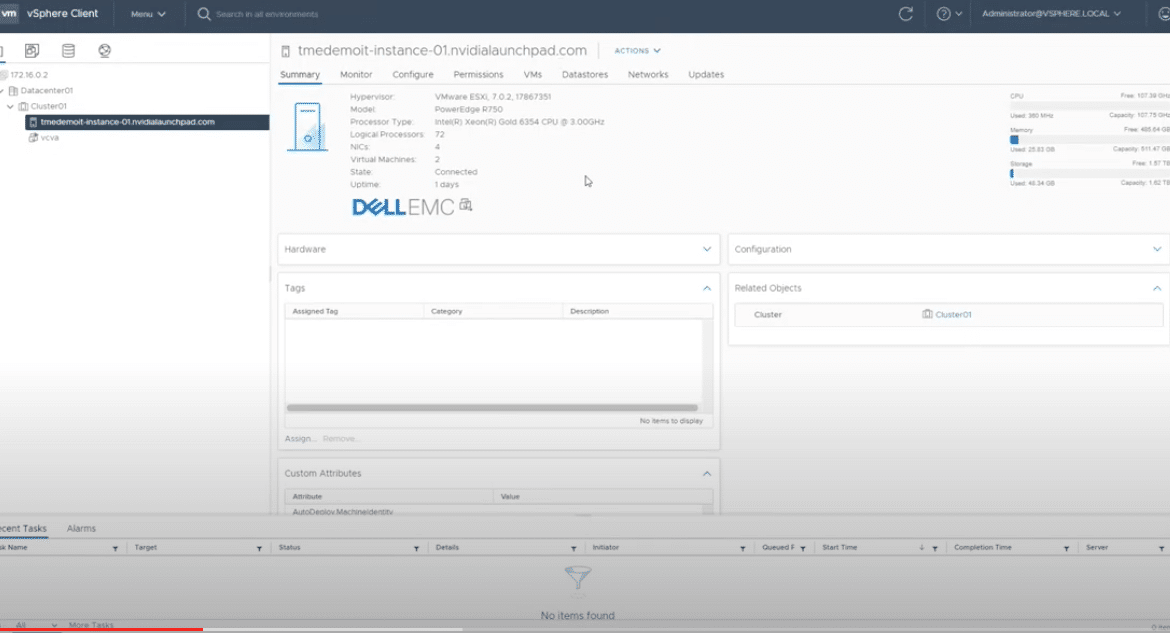Collapse the Cluster01 tree node
The height and width of the screenshot is (633, 1170).
(10, 106)
